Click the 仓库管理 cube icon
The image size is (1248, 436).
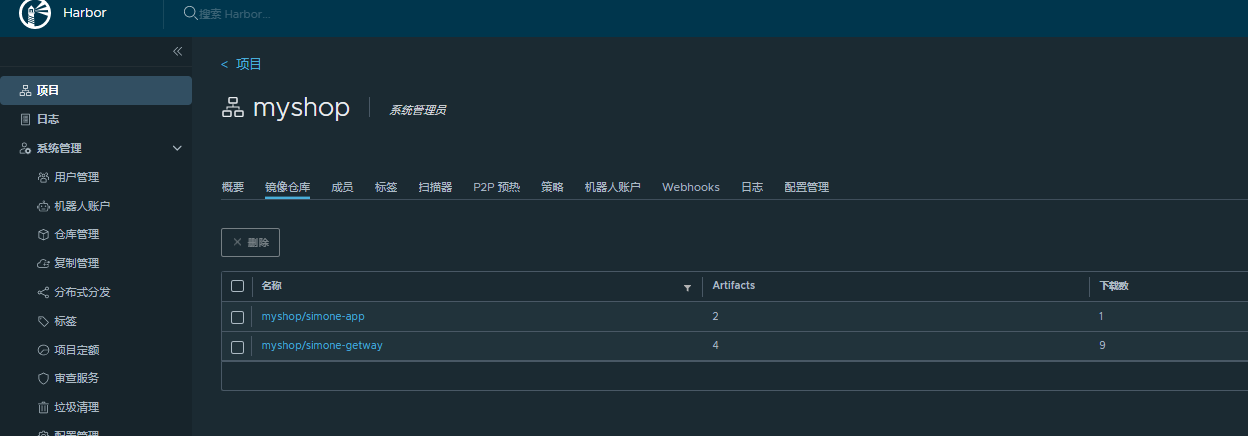pos(43,235)
